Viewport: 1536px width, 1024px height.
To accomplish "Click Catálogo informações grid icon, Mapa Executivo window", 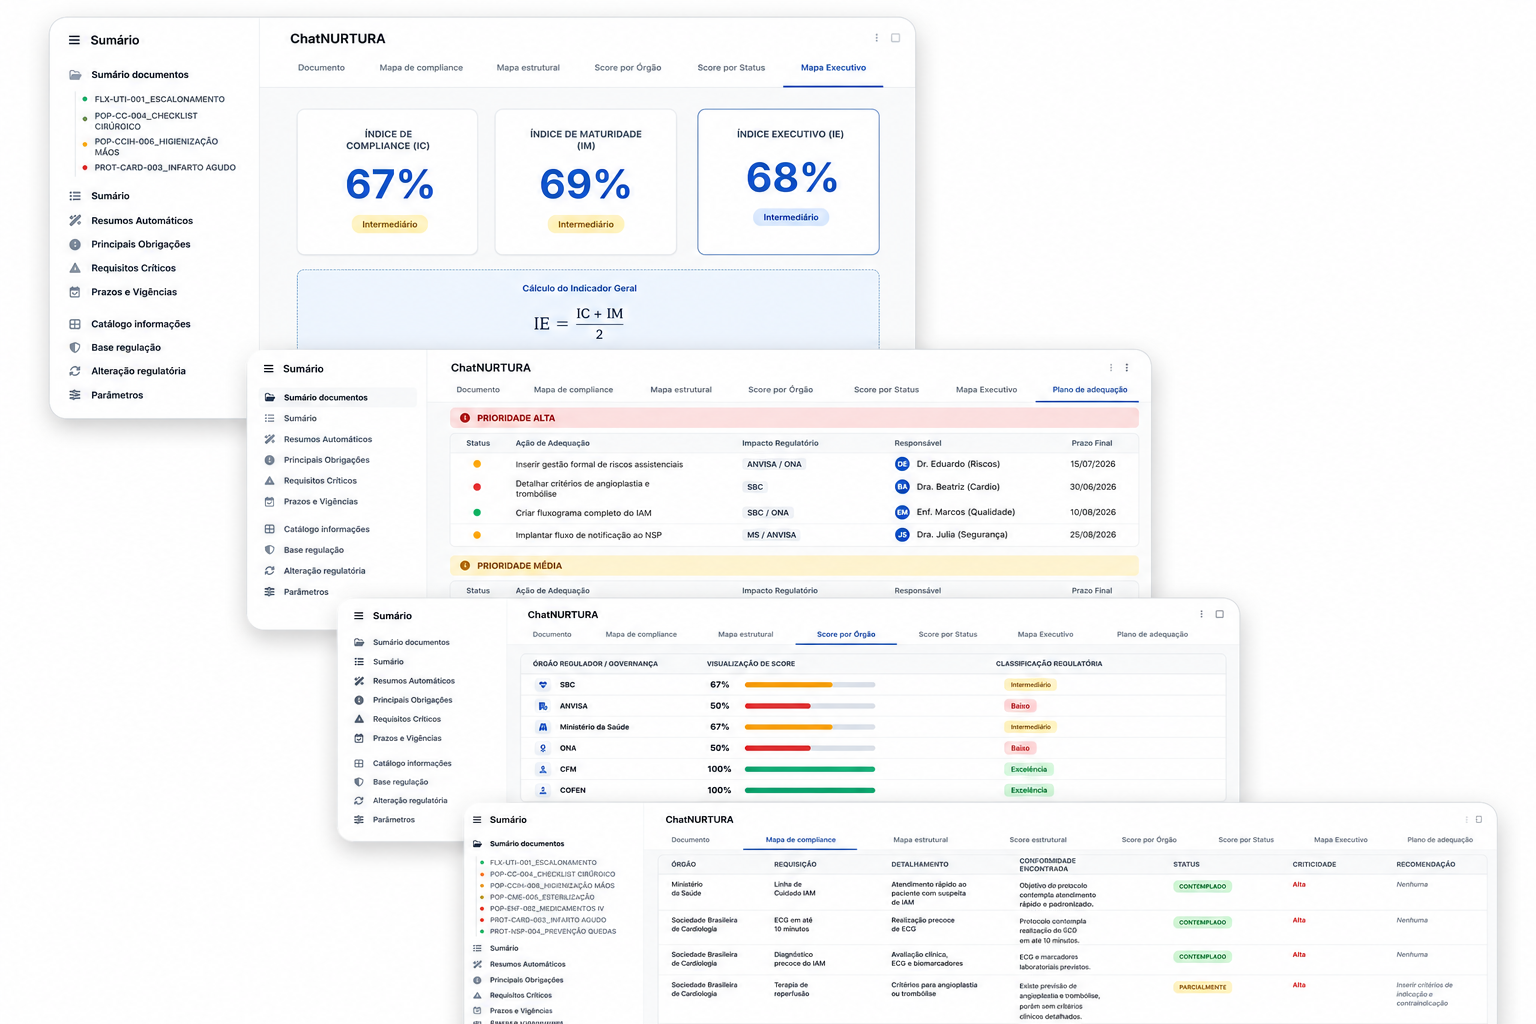I will [75, 324].
